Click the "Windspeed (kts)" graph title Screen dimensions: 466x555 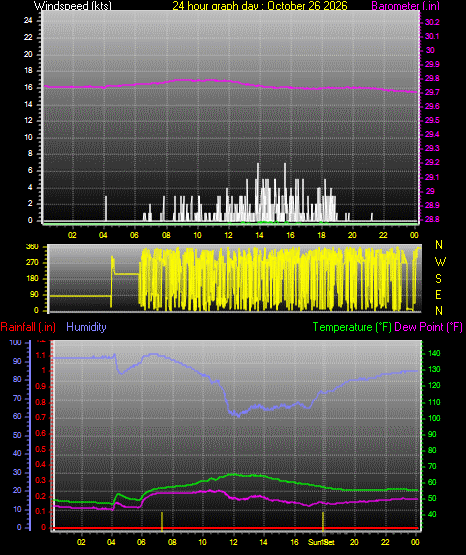(73, 6)
